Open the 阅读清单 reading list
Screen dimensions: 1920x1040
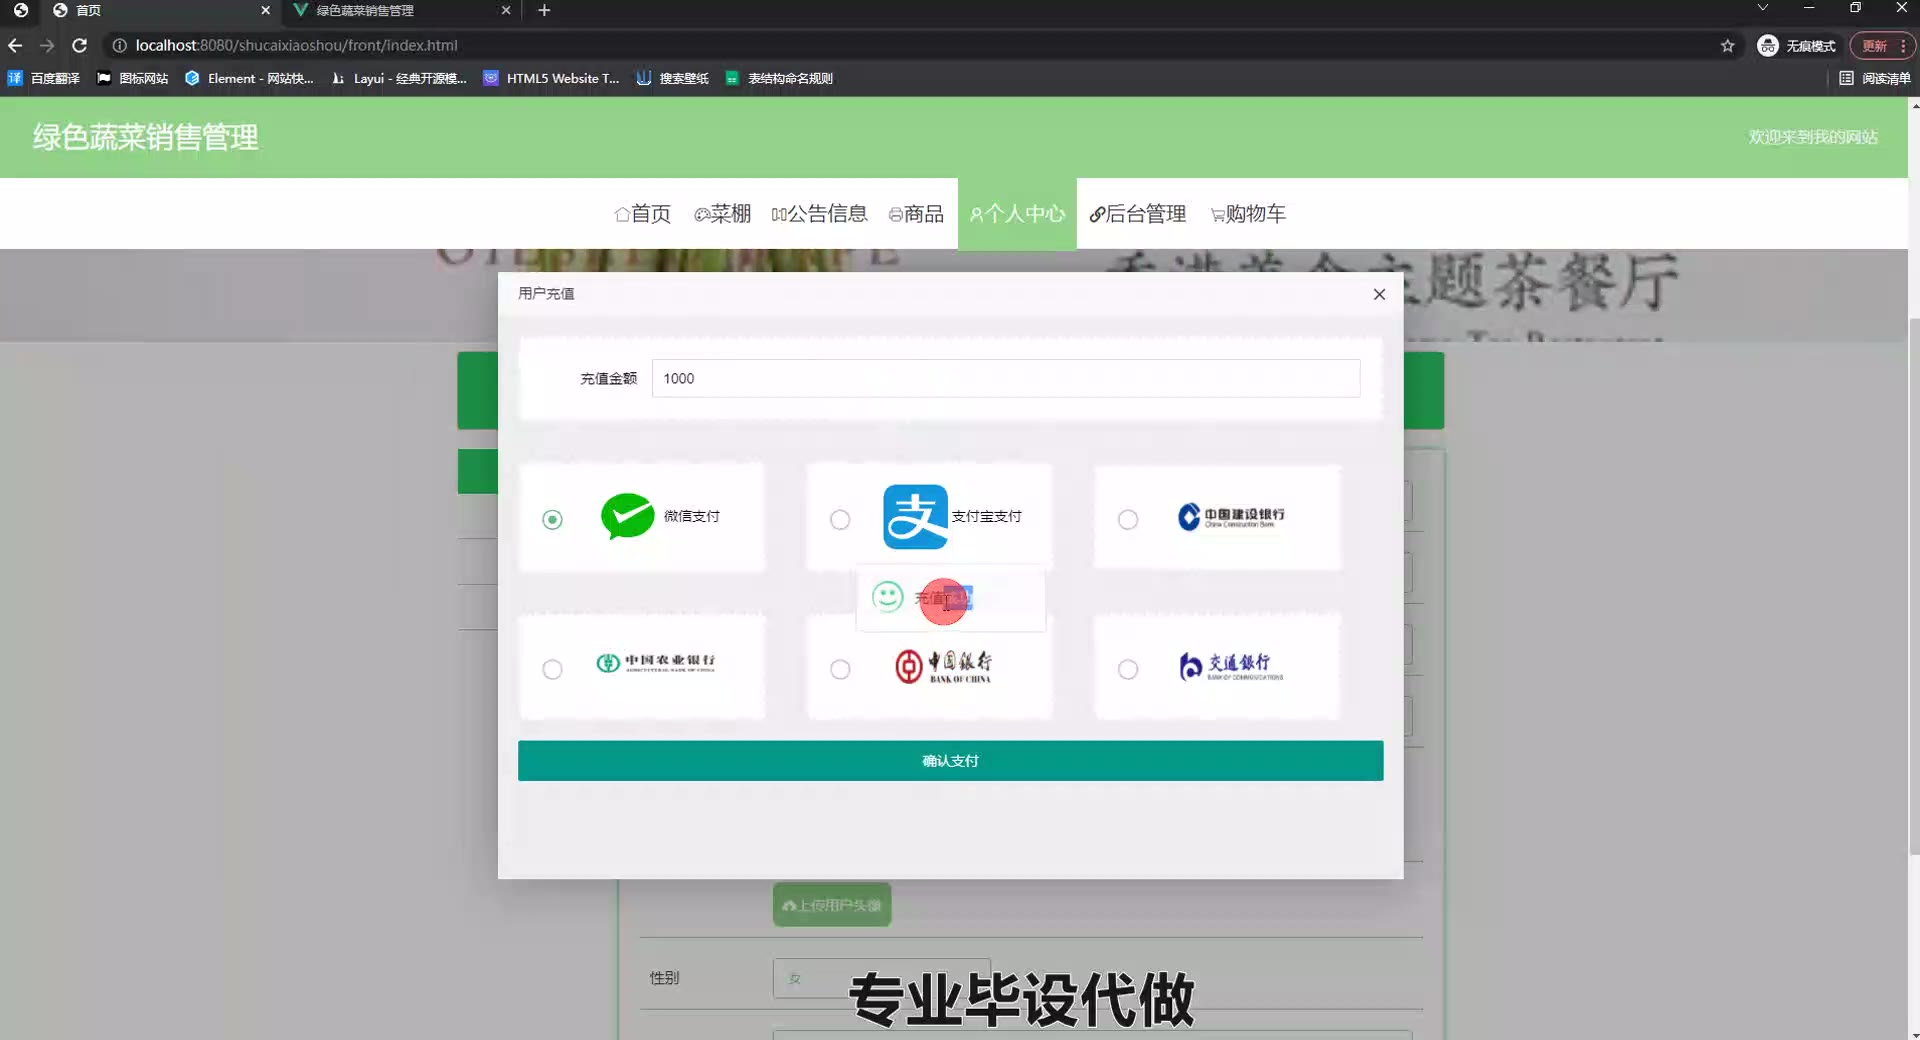coord(1875,78)
